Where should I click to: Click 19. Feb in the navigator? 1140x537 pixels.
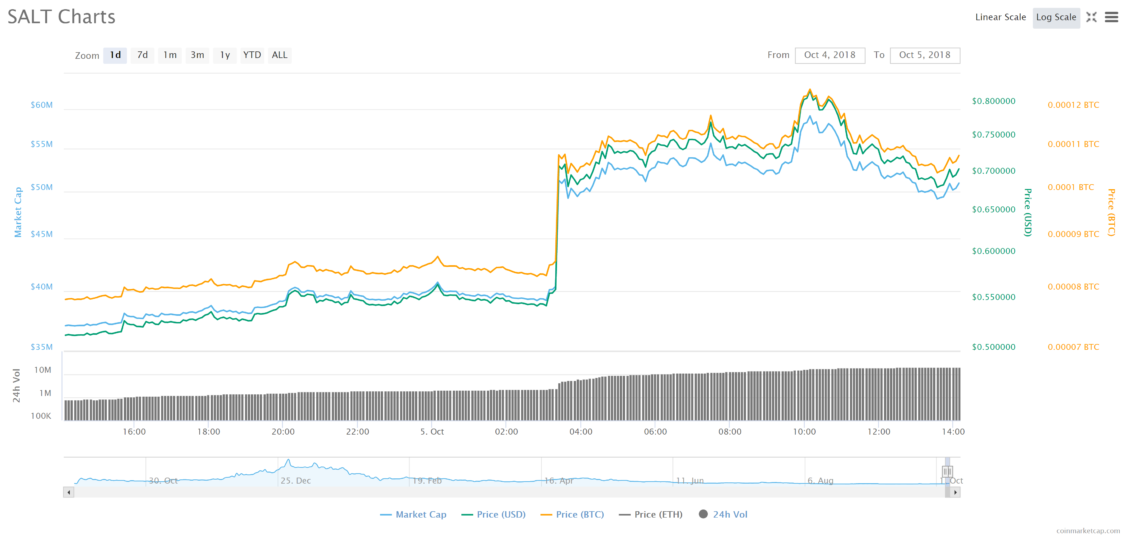pyautogui.click(x=427, y=480)
